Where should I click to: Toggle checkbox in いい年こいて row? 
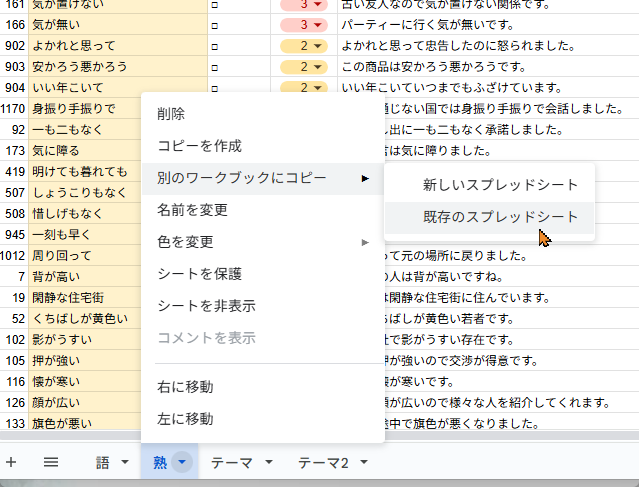(x=215, y=88)
